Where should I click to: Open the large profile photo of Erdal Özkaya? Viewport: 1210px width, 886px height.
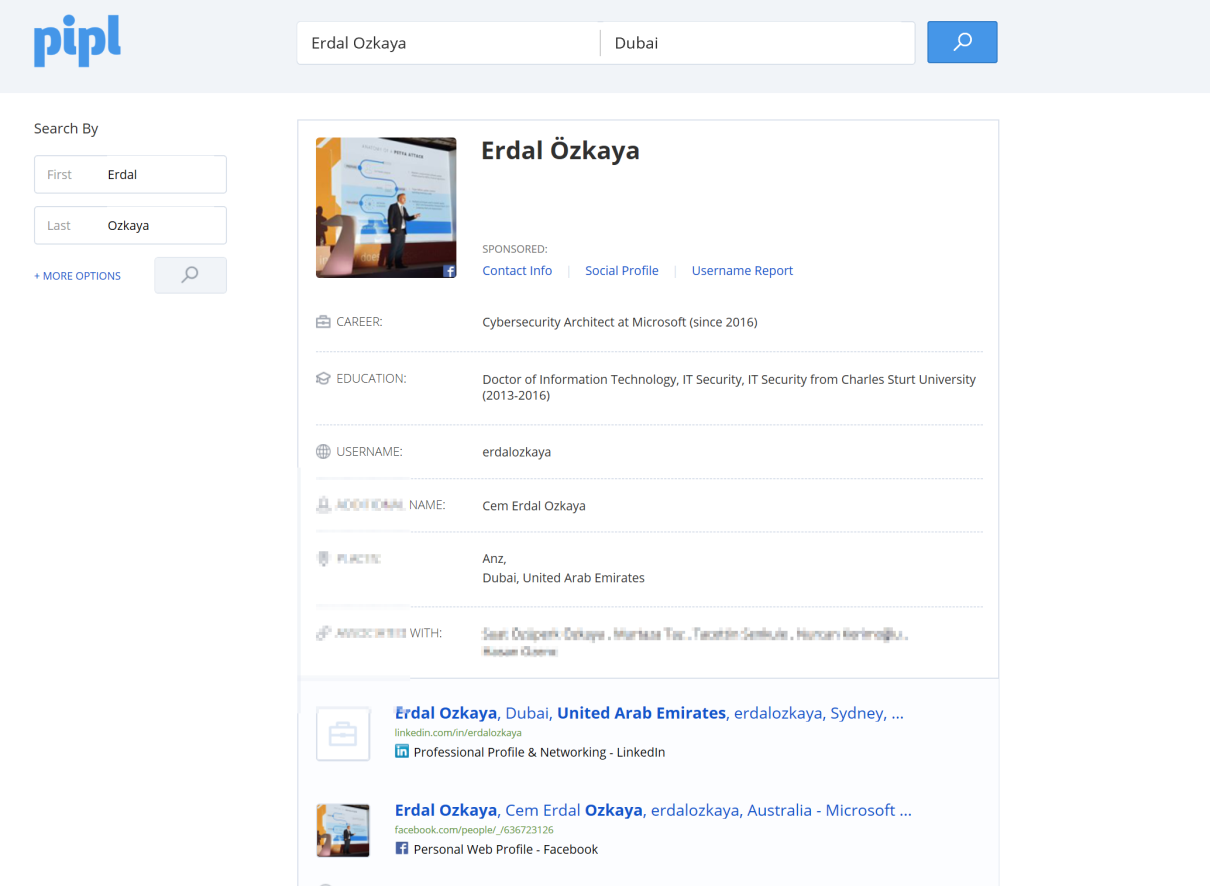386,208
